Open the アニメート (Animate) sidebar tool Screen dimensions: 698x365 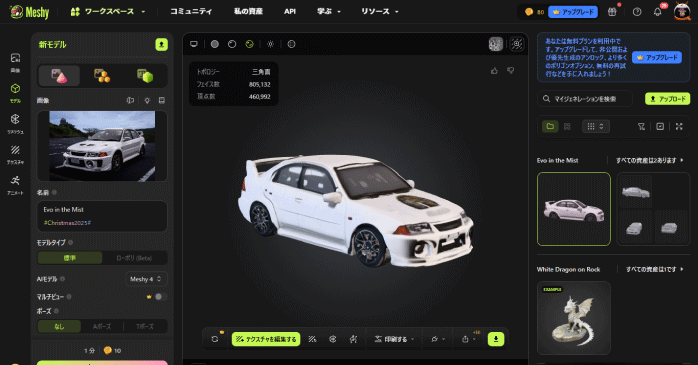pos(15,185)
